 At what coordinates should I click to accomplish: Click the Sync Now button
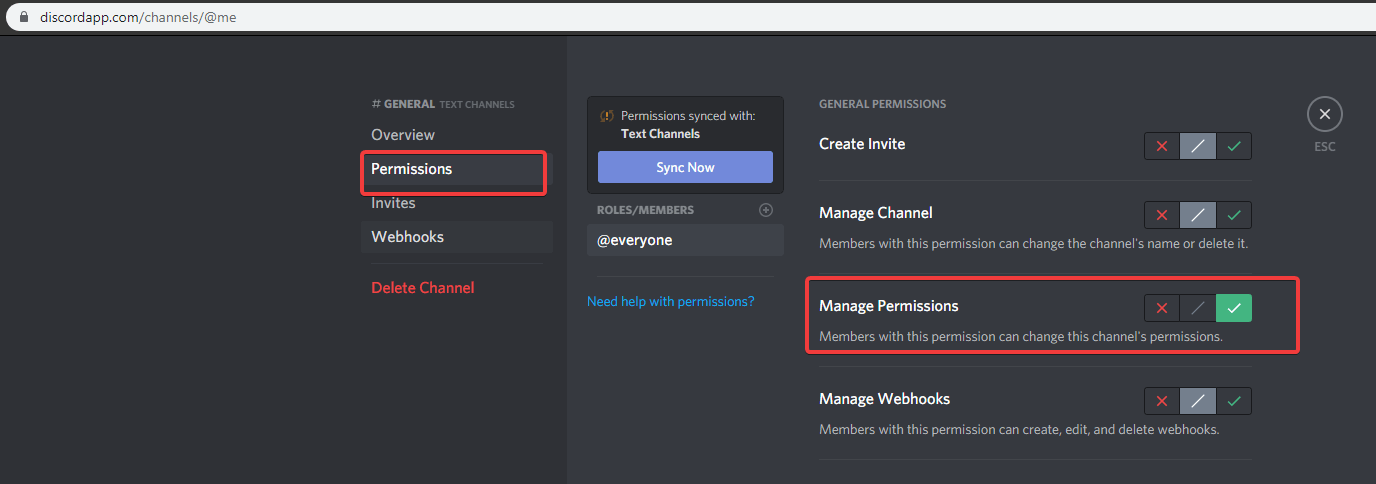685,167
